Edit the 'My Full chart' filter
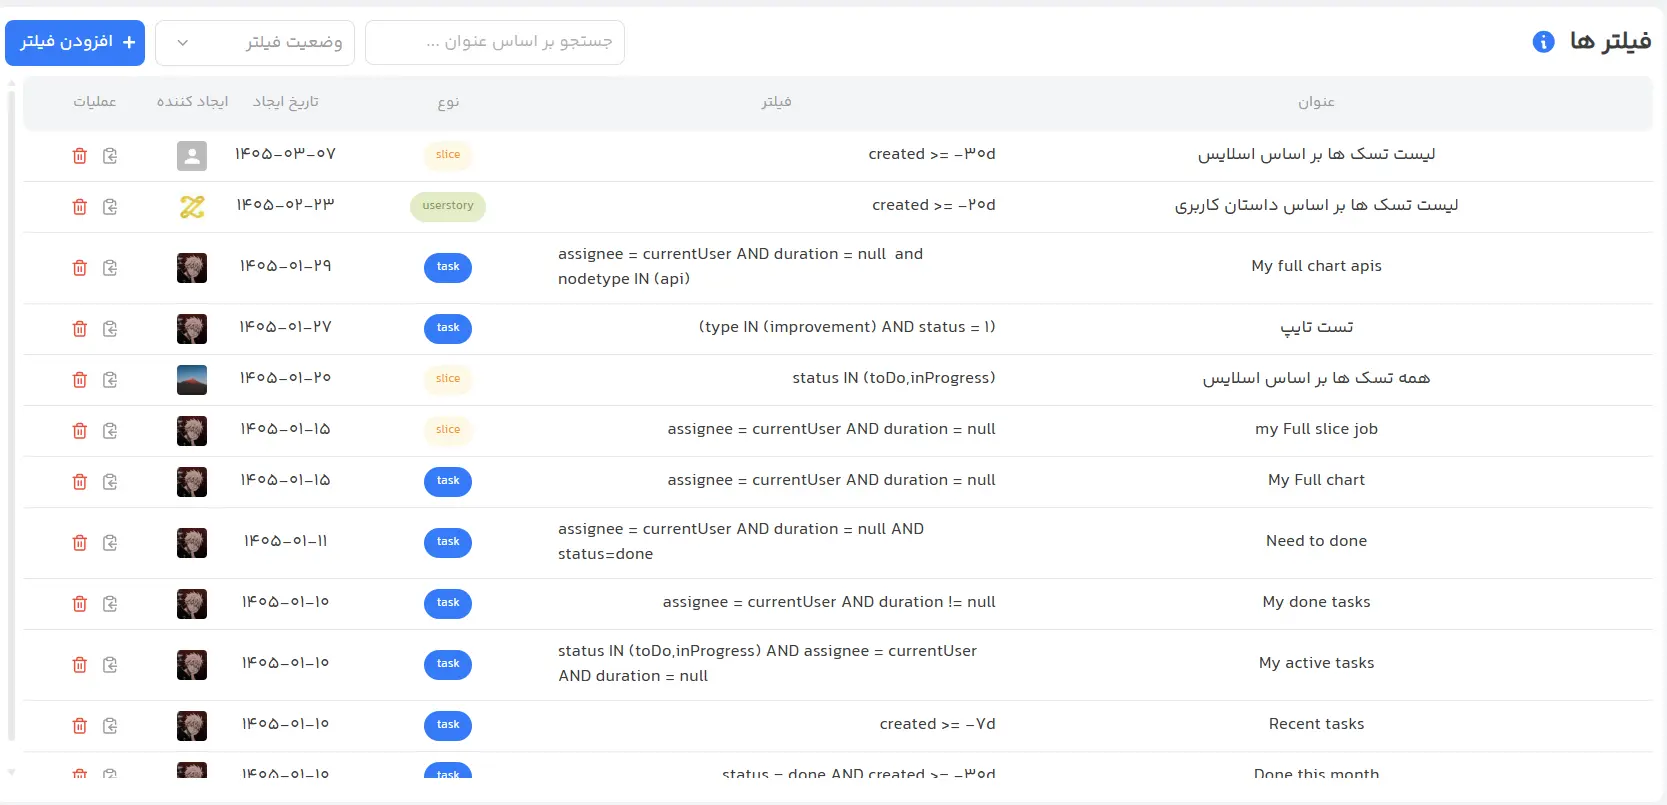The height and width of the screenshot is (805, 1667). [110, 481]
